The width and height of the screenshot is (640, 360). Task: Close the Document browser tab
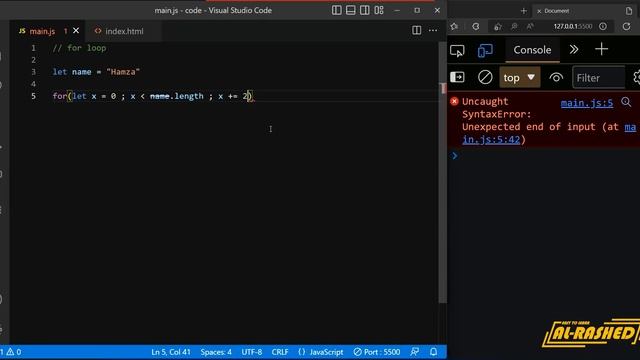click(539, 11)
